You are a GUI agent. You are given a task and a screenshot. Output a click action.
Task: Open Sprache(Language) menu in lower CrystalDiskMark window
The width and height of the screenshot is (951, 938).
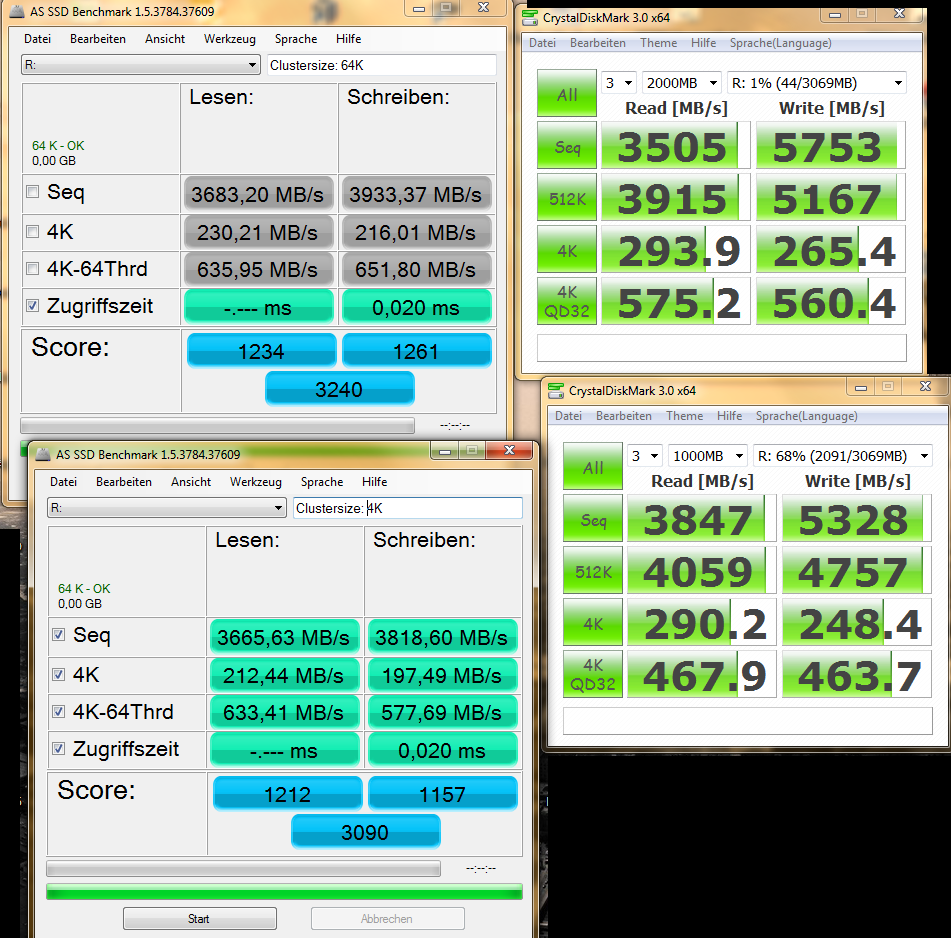[806, 416]
